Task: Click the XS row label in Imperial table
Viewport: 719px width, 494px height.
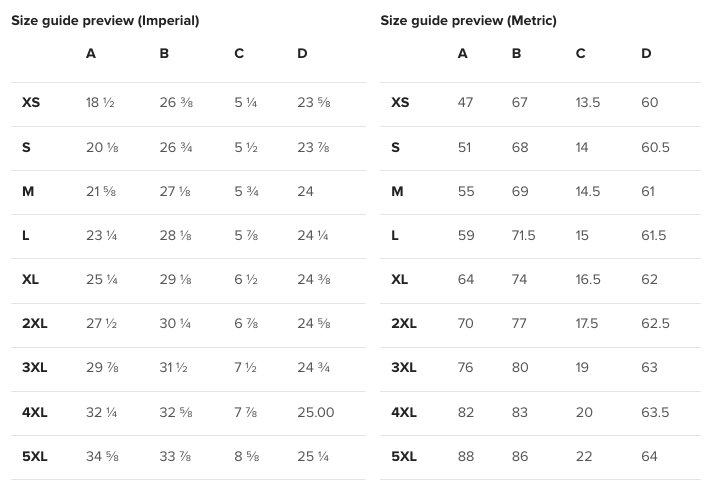Action: click(x=31, y=103)
